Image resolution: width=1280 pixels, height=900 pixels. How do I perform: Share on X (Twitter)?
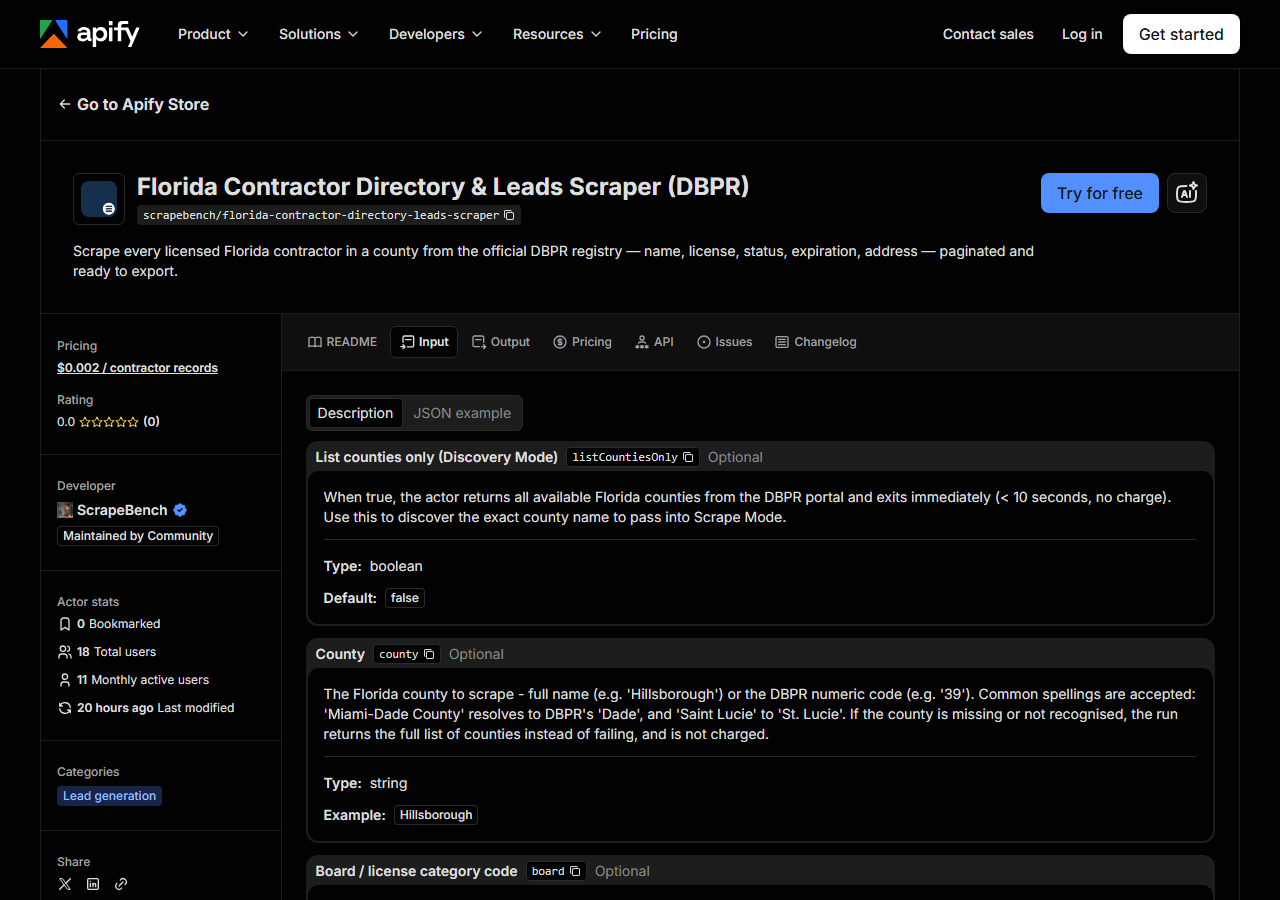point(65,884)
